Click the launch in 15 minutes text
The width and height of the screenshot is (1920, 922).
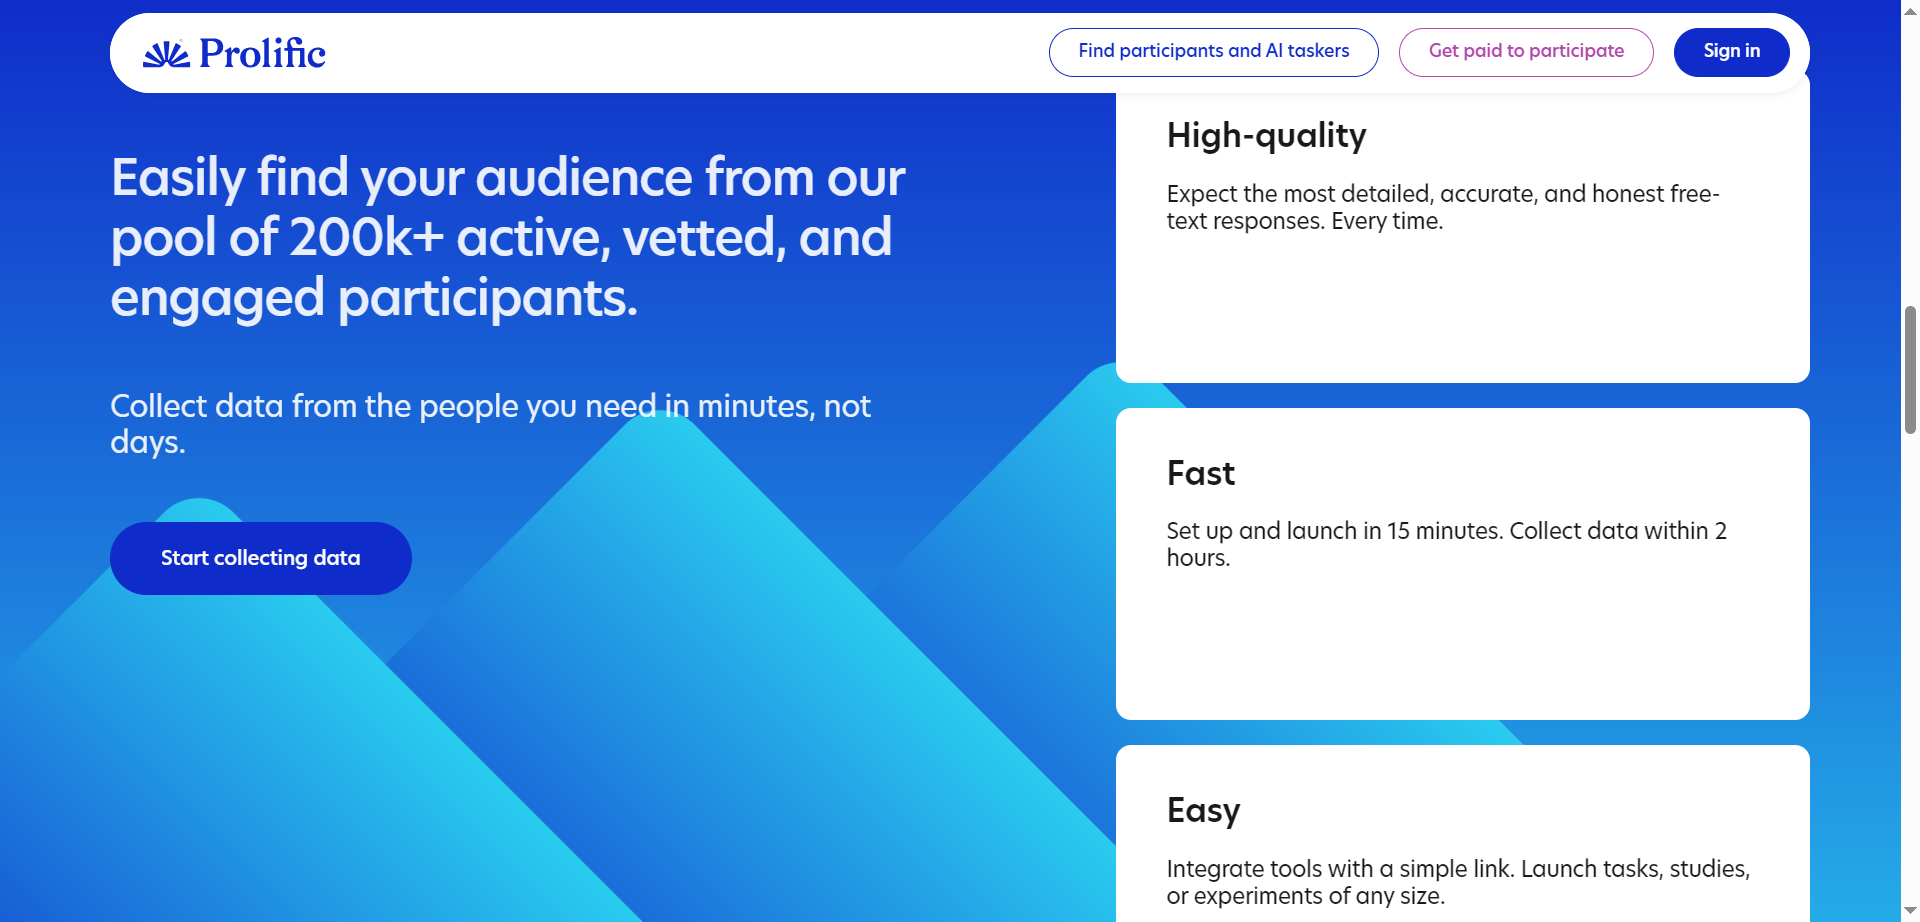tap(1447, 544)
